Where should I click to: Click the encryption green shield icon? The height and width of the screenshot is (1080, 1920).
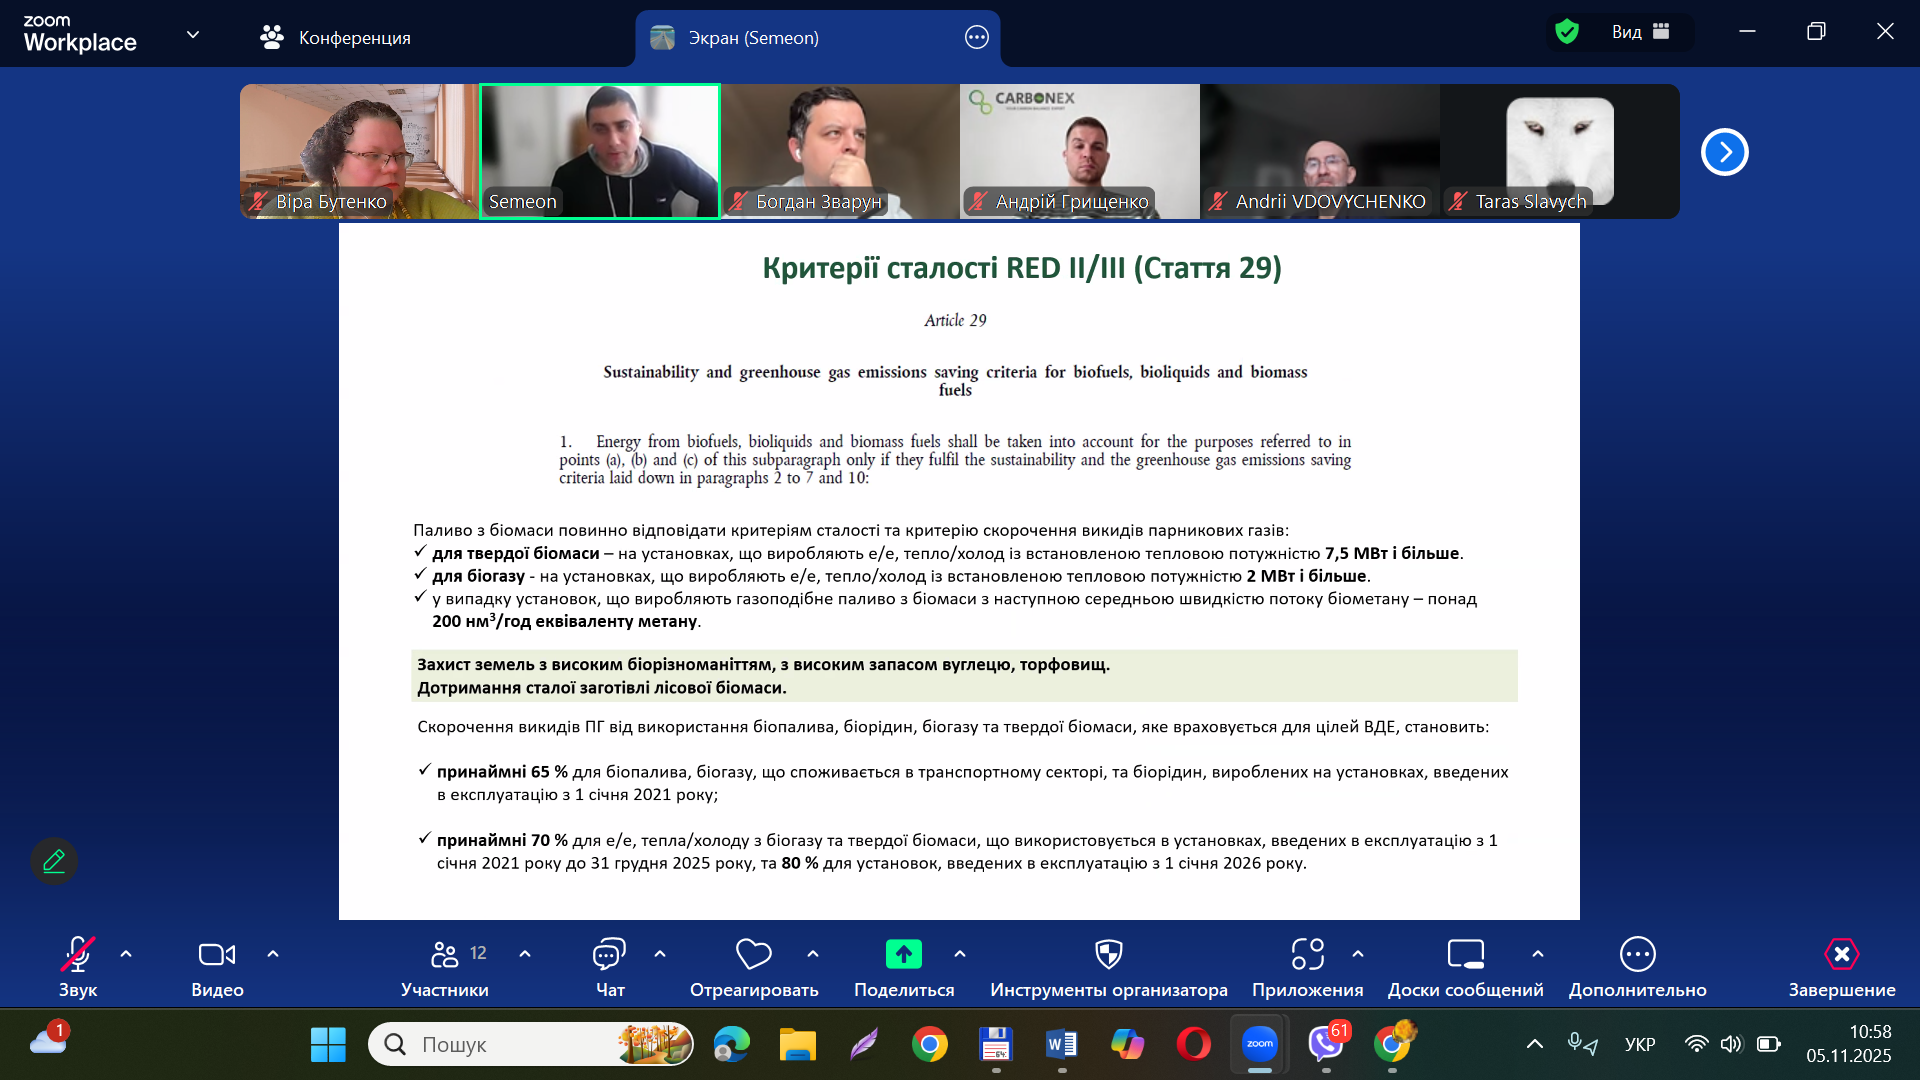click(1566, 32)
